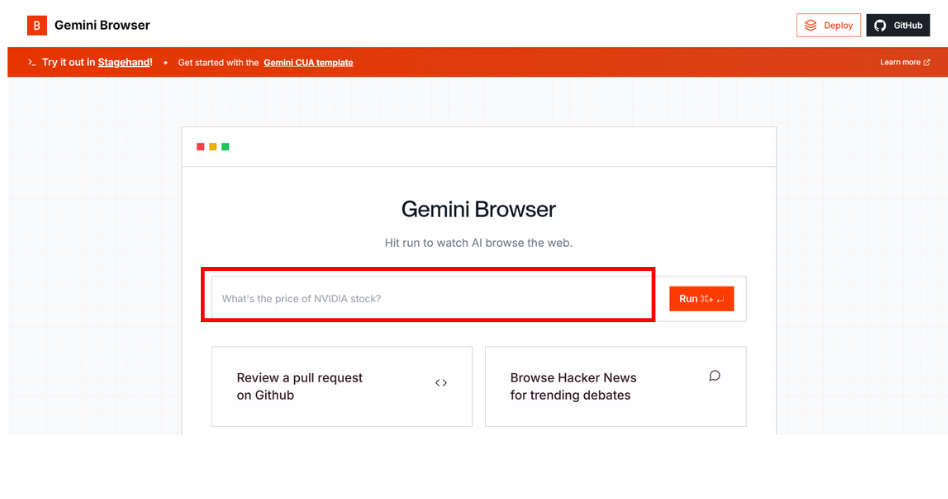Open the Gemini CUA template link
Image resolution: width=948 pixels, height=499 pixels.
pyautogui.click(x=308, y=62)
